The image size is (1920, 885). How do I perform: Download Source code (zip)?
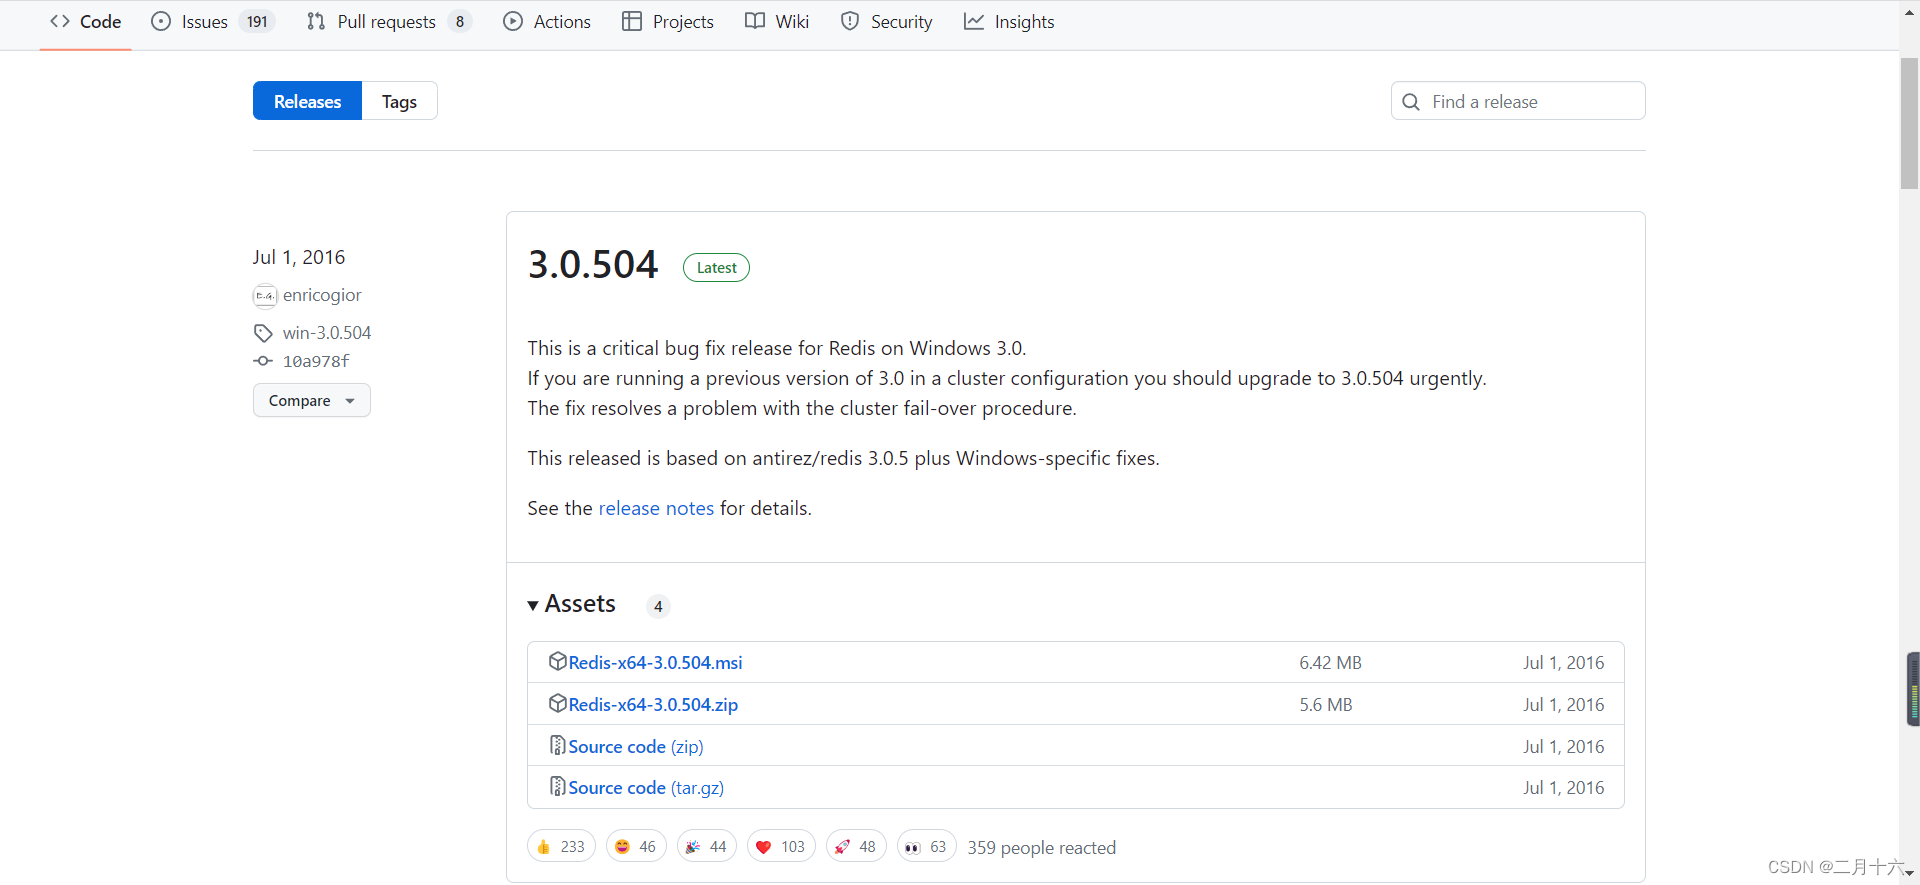click(x=636, y=746)
